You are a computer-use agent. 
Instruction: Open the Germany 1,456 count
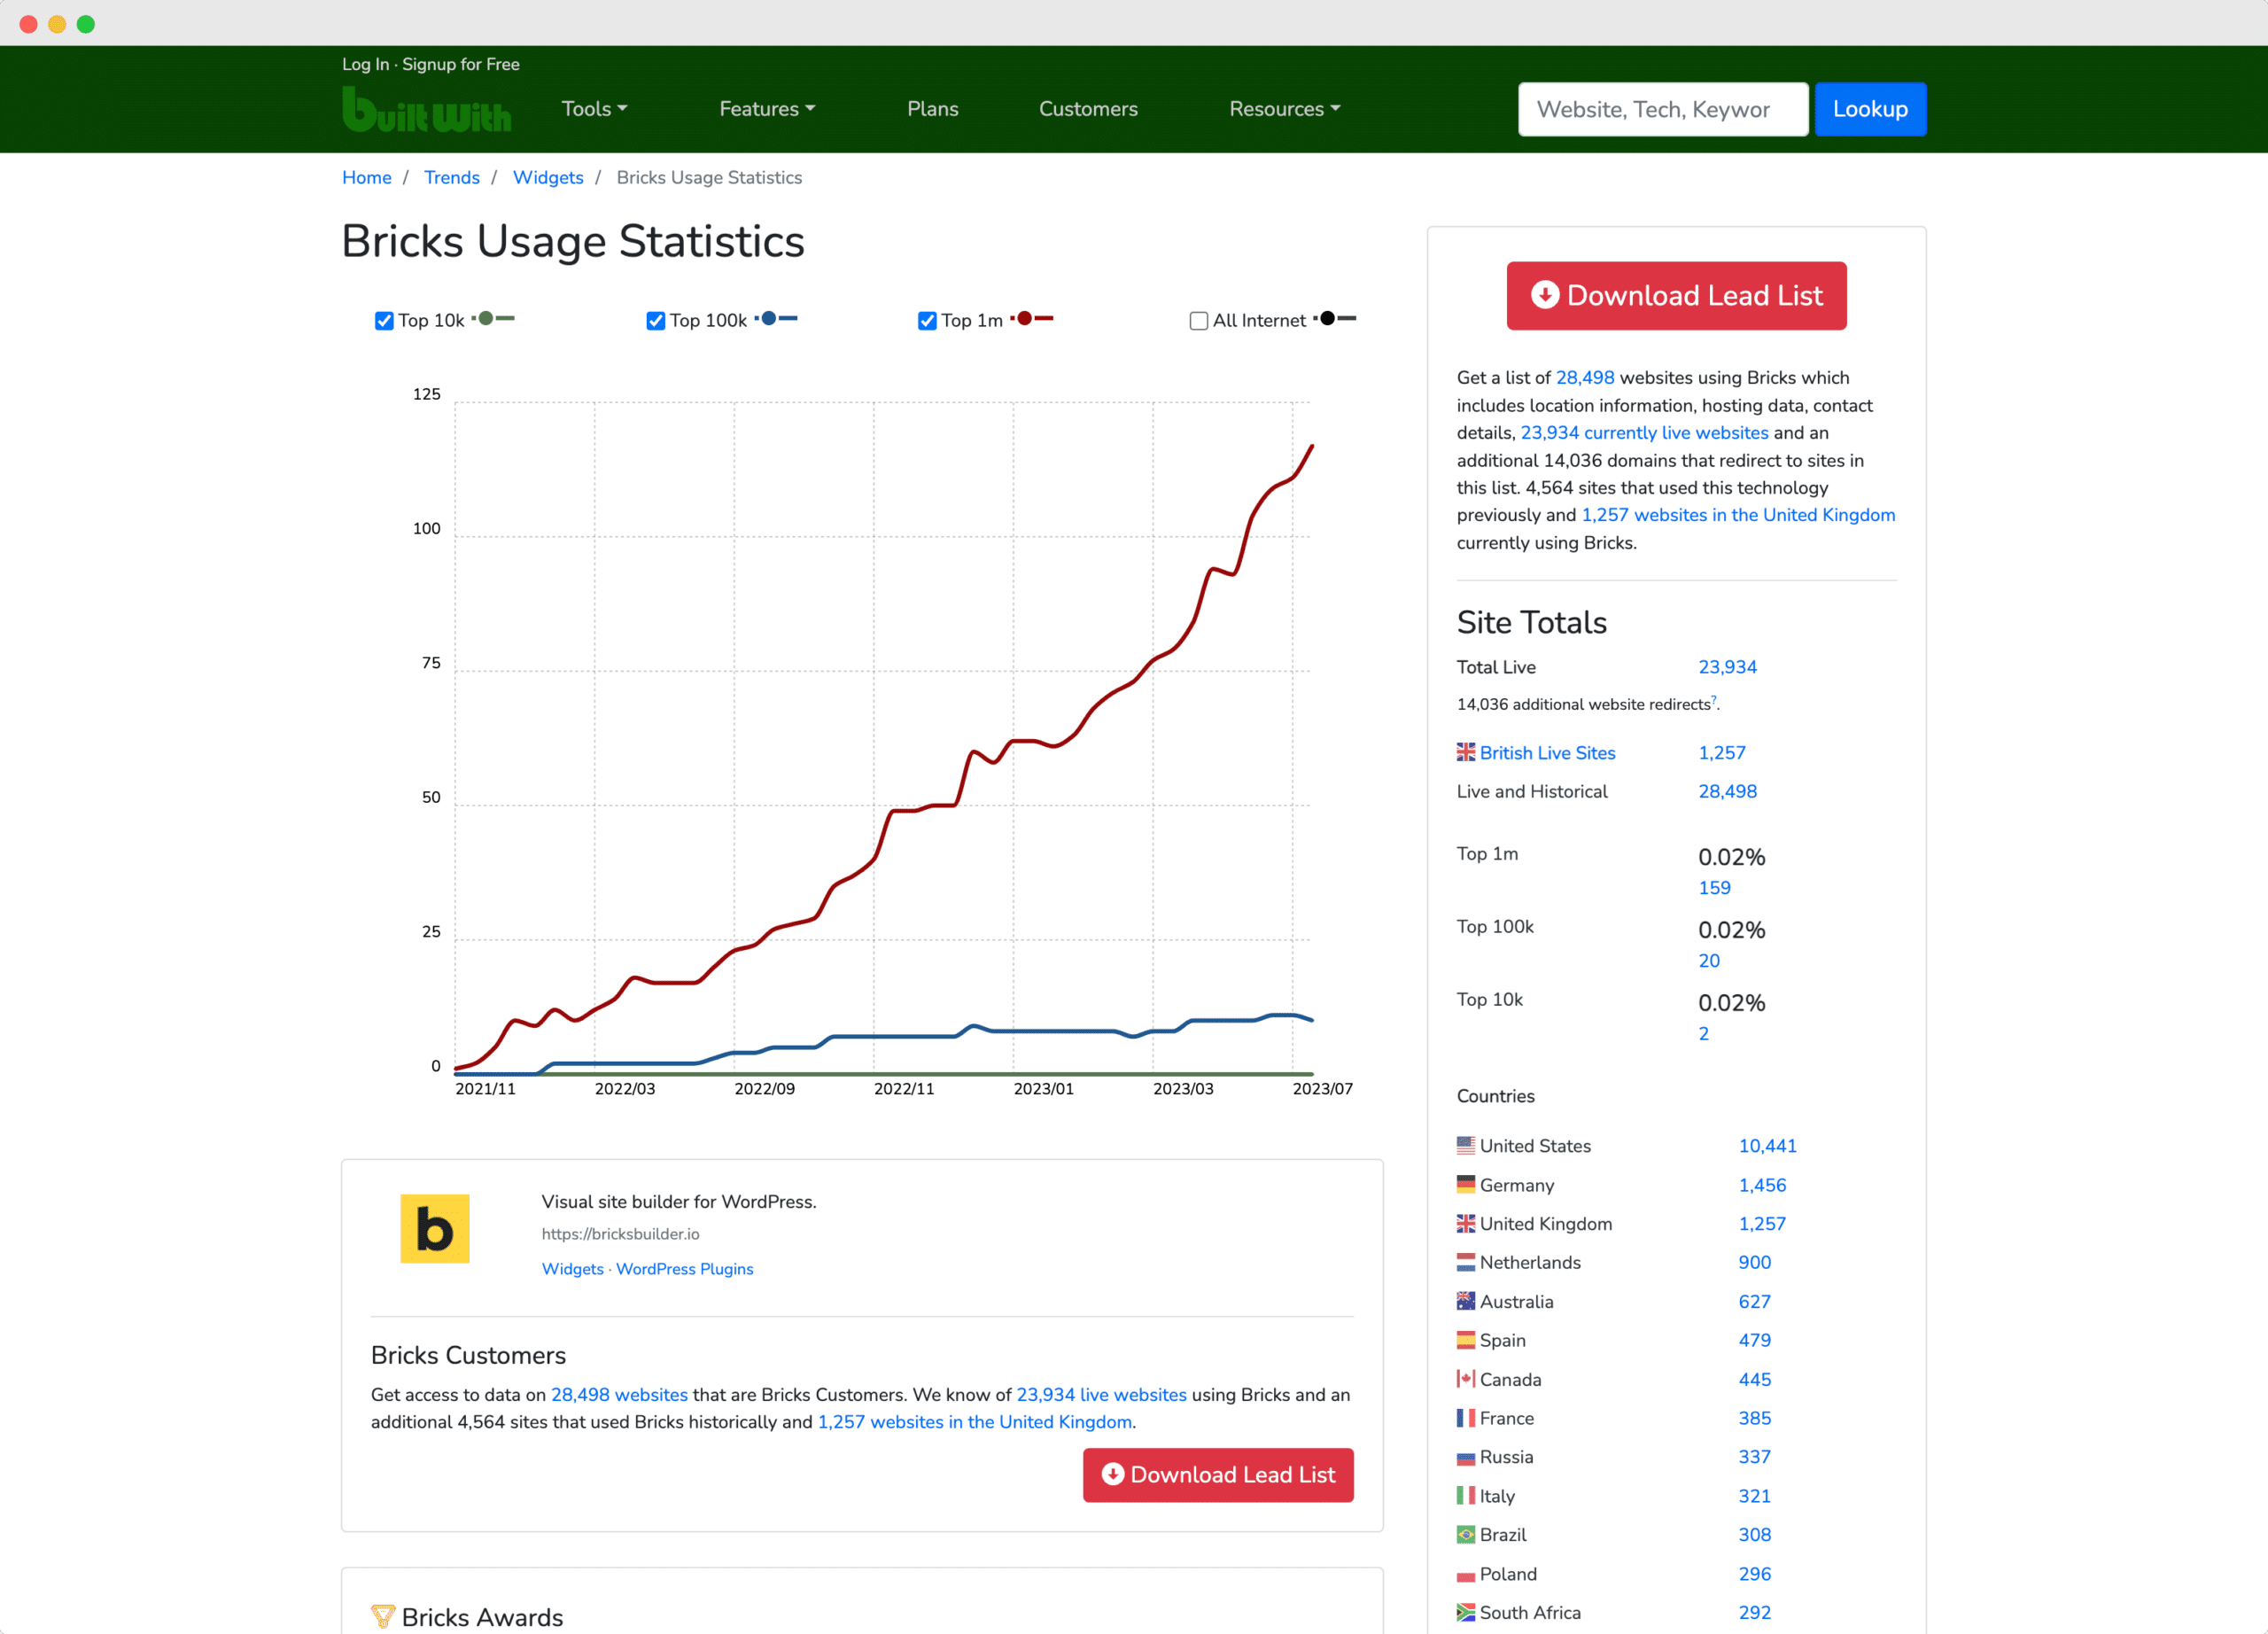1762,1184
